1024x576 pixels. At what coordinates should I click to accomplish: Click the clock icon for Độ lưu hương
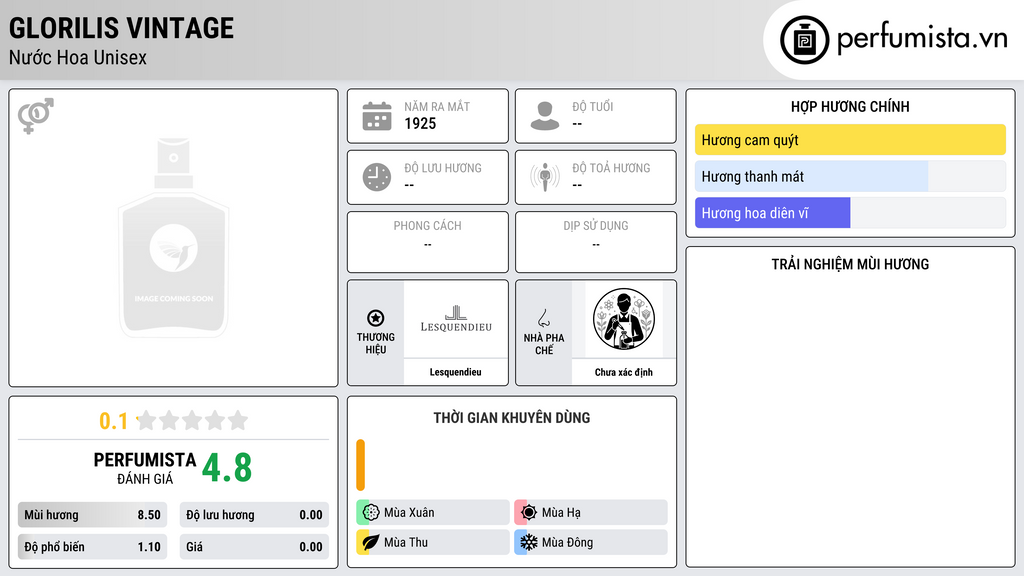coord(377,177)
